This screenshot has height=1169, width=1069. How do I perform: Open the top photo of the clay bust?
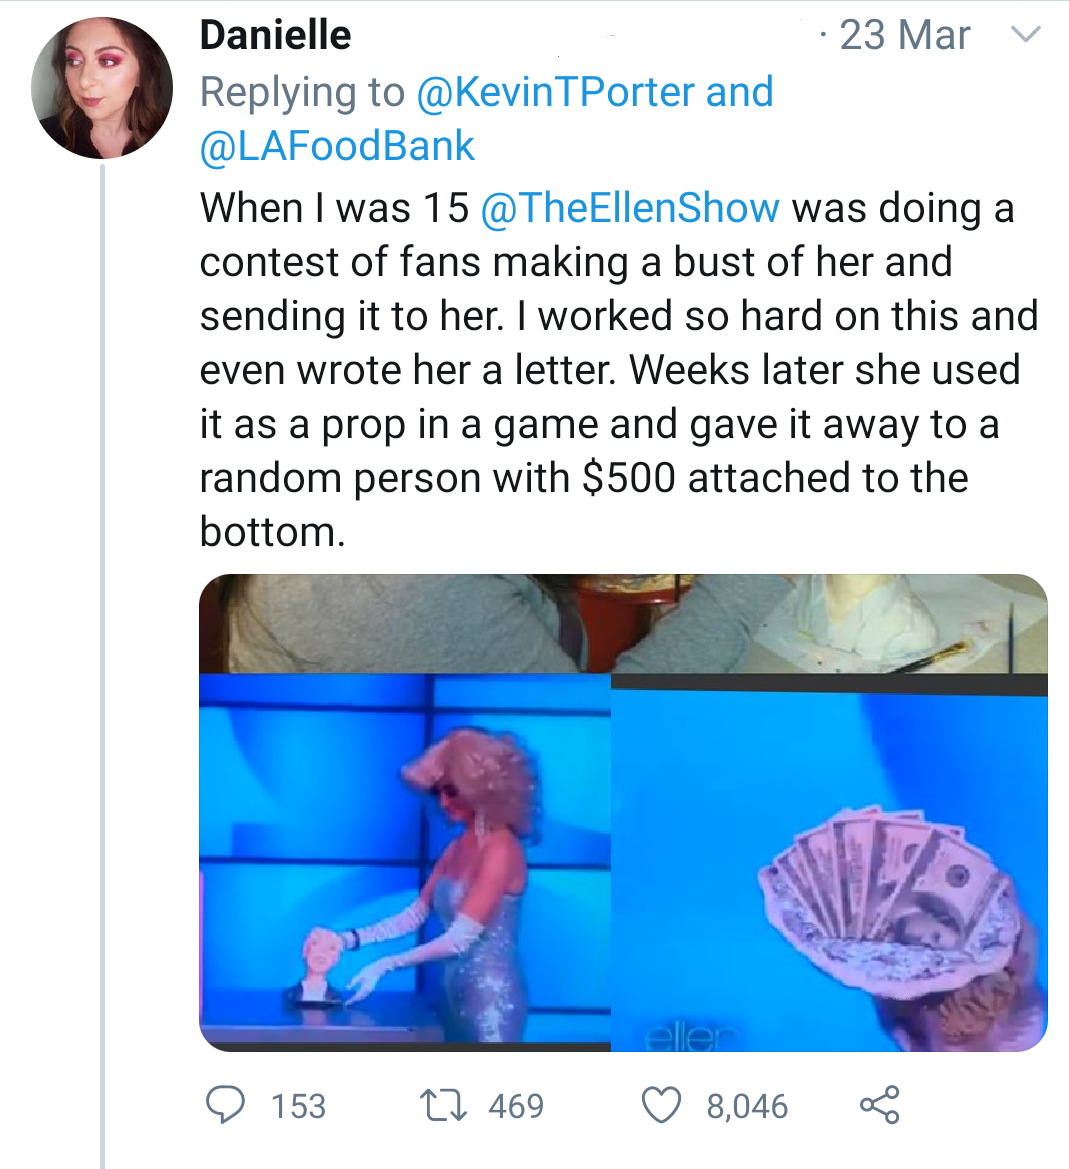click(x=622, y=623)
